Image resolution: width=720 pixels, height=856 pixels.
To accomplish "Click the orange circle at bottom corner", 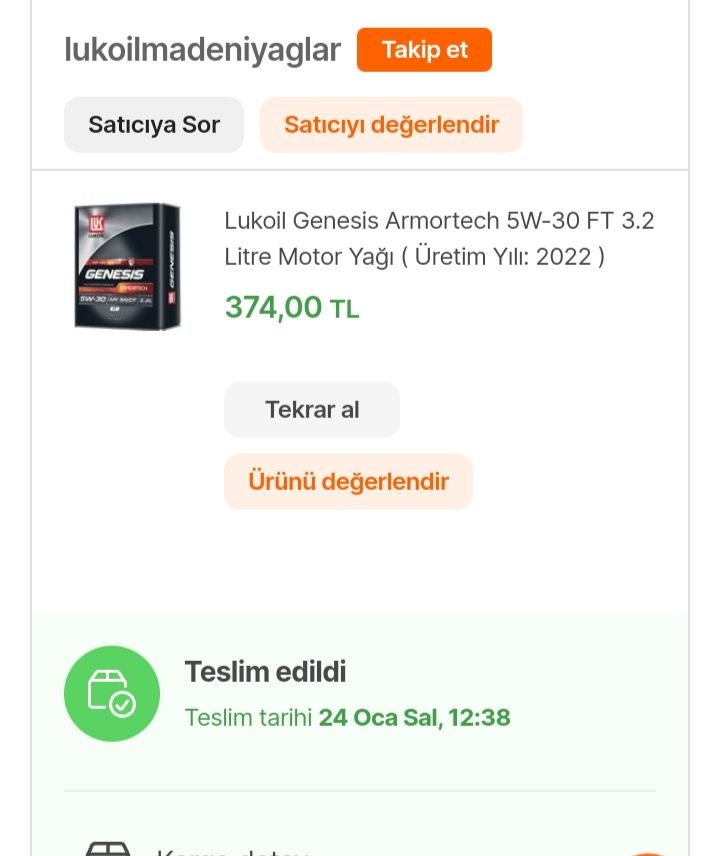I will [648, 853].
